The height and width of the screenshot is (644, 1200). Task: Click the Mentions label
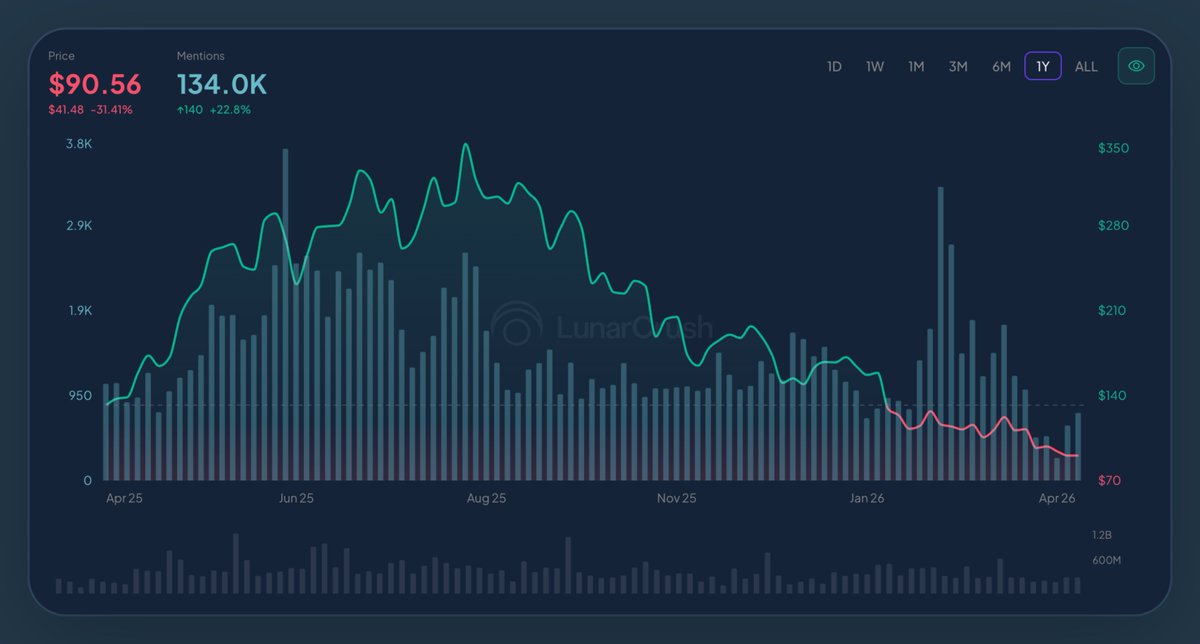pyautogui.click(x=201, y=56)
